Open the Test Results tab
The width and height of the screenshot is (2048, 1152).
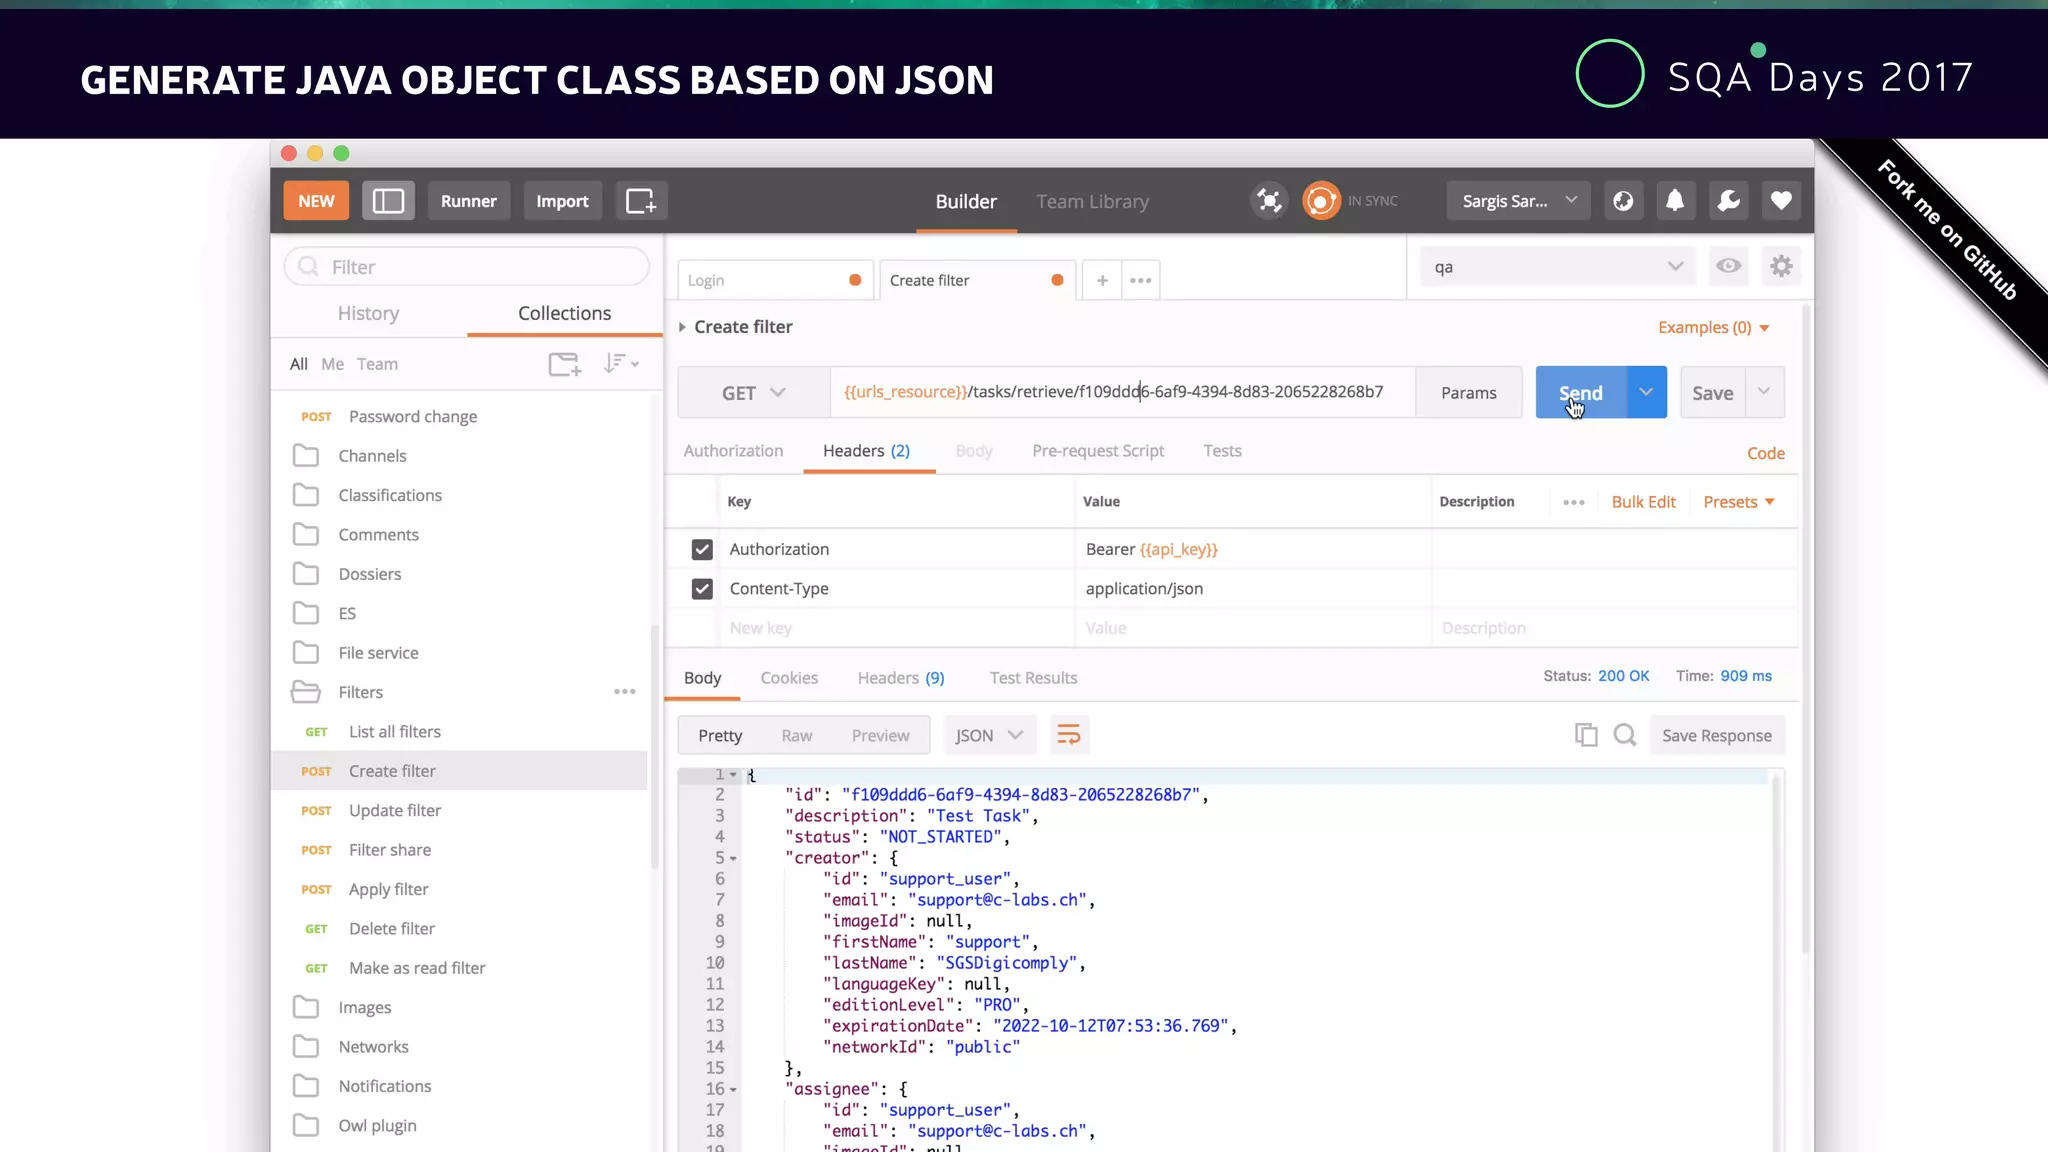point(1033,678)
